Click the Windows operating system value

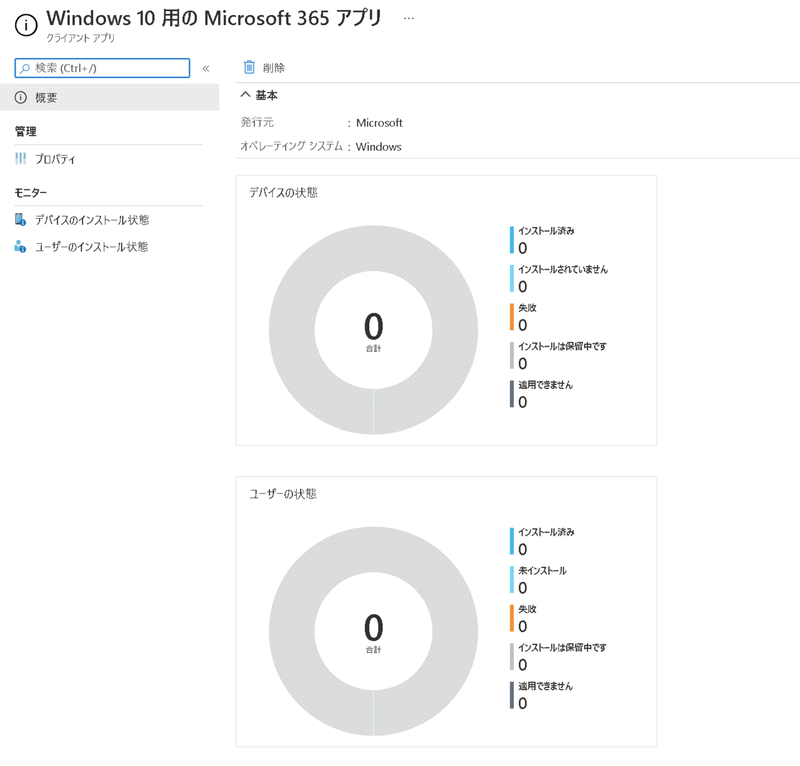click(x=379, y=146)
